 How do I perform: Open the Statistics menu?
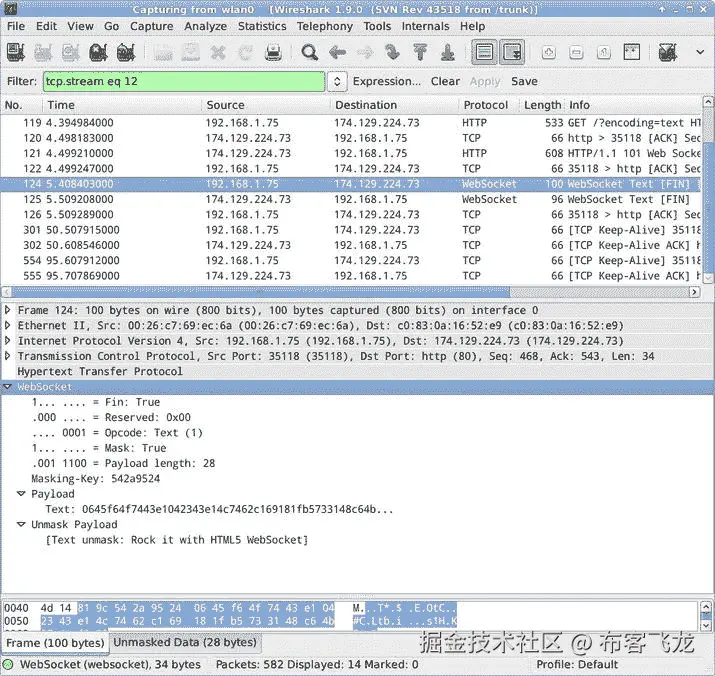click(x=262, y=26)
